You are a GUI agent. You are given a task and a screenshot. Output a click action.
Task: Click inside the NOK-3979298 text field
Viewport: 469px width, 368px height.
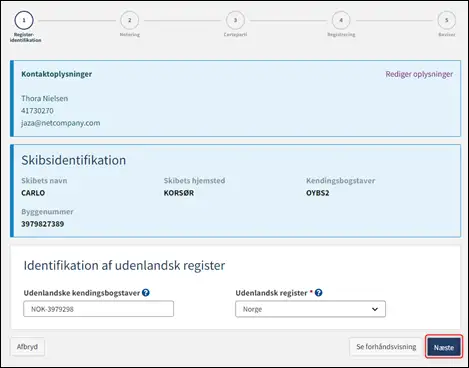click(x=99, y=309)
